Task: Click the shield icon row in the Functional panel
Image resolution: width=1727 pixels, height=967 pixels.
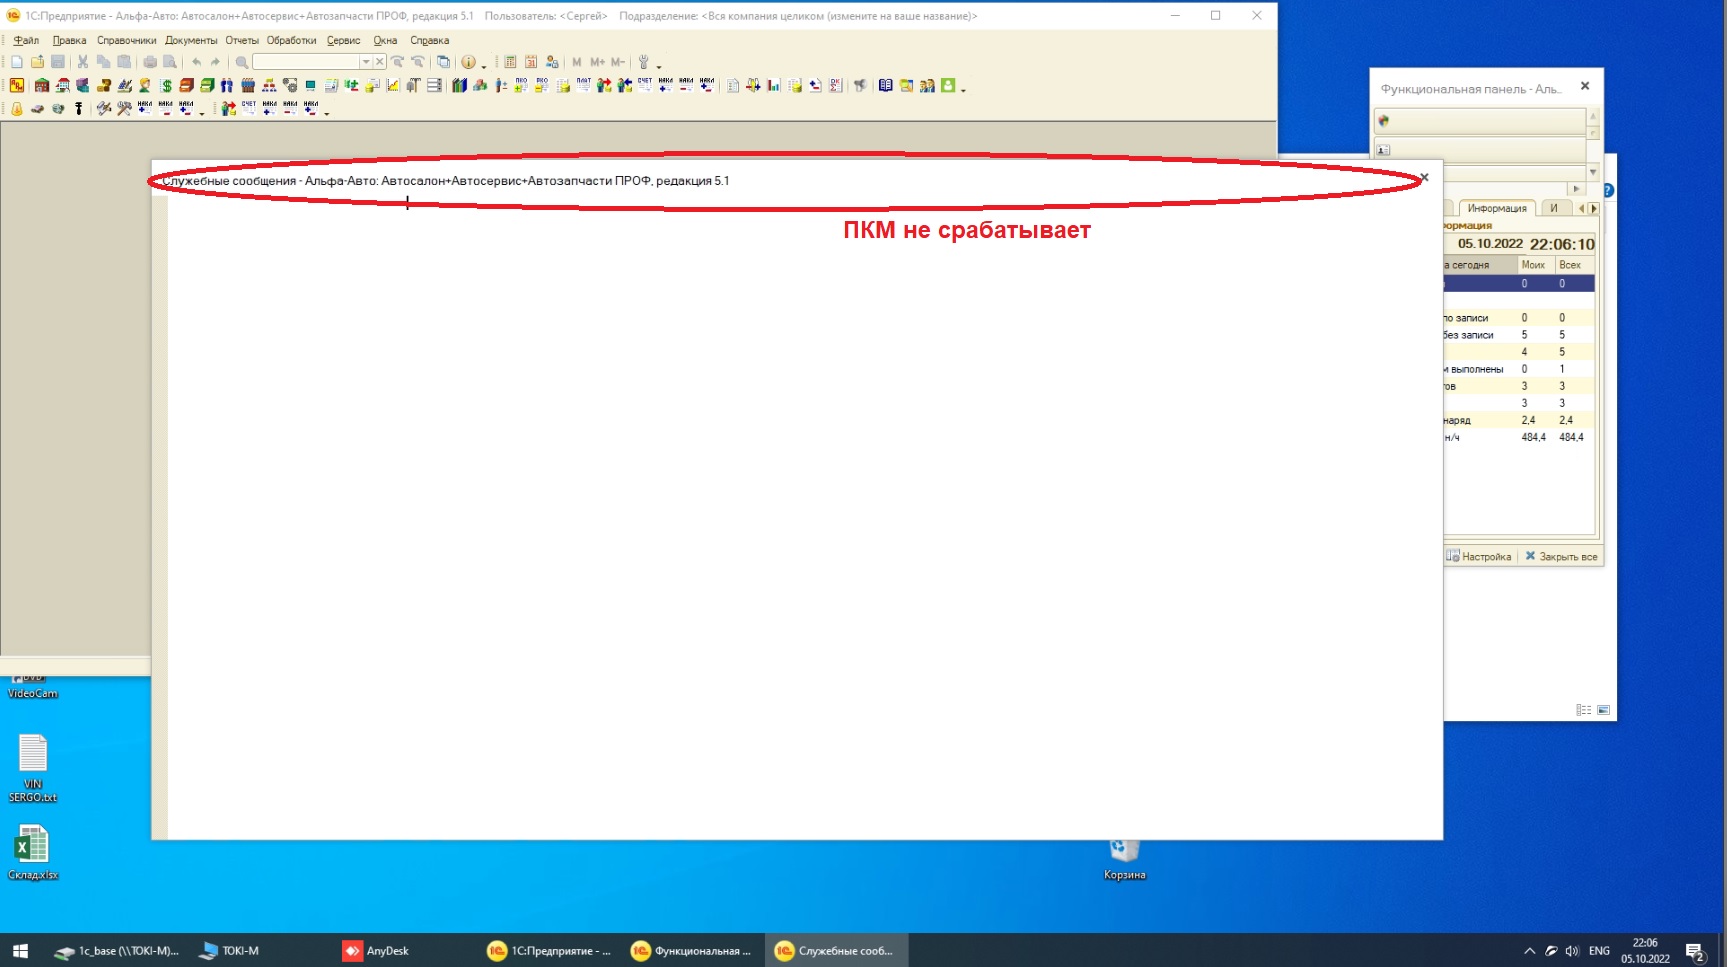Action: click(x=1479, y=121)
